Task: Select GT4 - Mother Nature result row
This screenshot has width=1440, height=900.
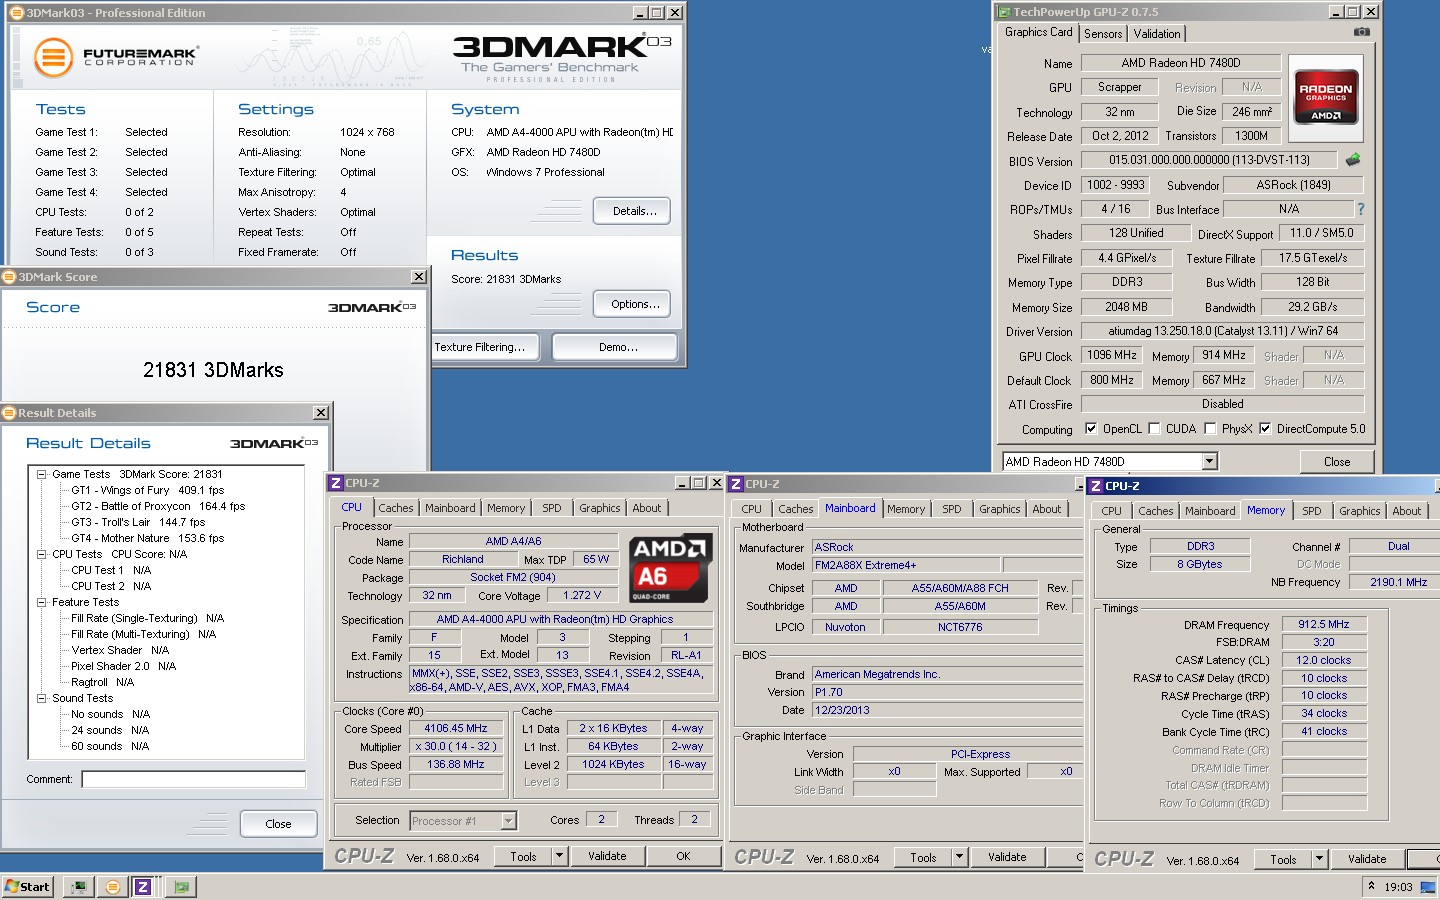Action: coord(148,538)
